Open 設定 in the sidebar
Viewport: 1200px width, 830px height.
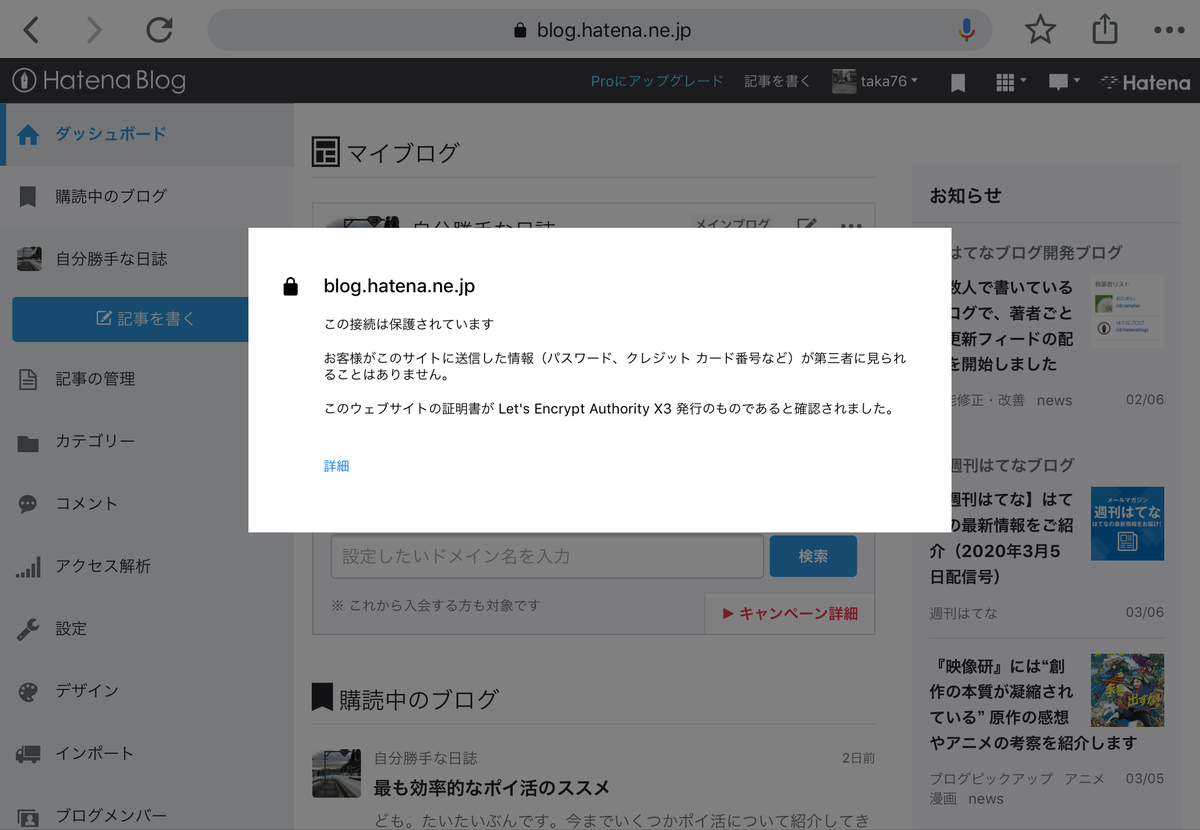coord(147,629)
